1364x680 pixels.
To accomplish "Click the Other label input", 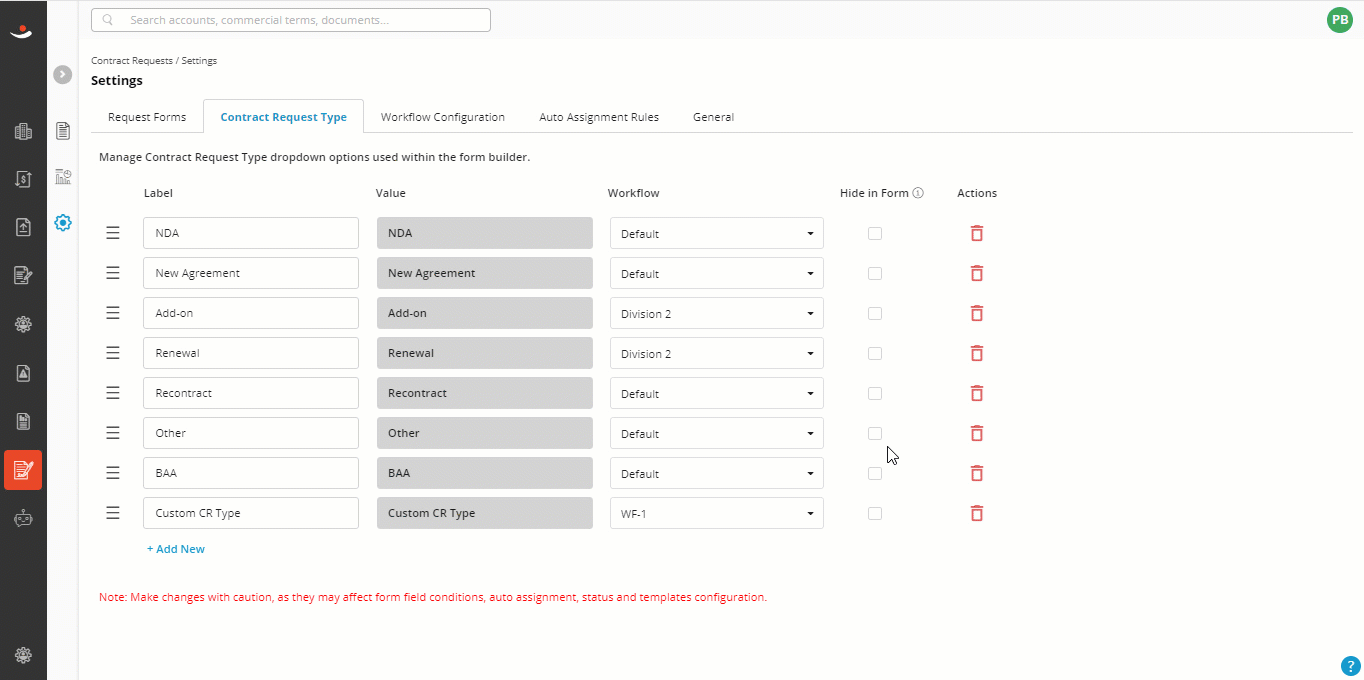I will [x=251, y=433].
